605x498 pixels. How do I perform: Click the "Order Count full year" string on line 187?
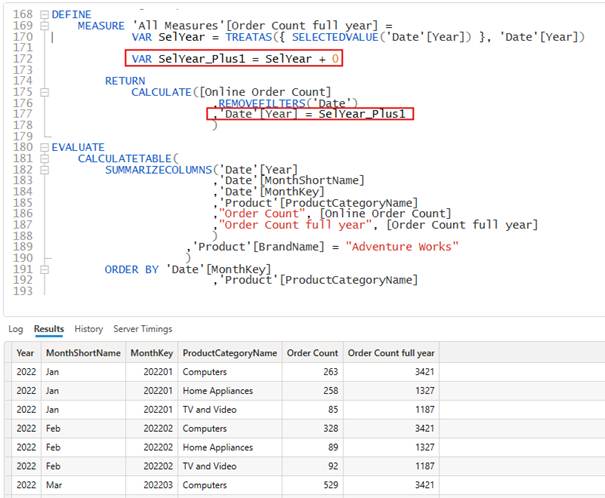coord(295,225)
